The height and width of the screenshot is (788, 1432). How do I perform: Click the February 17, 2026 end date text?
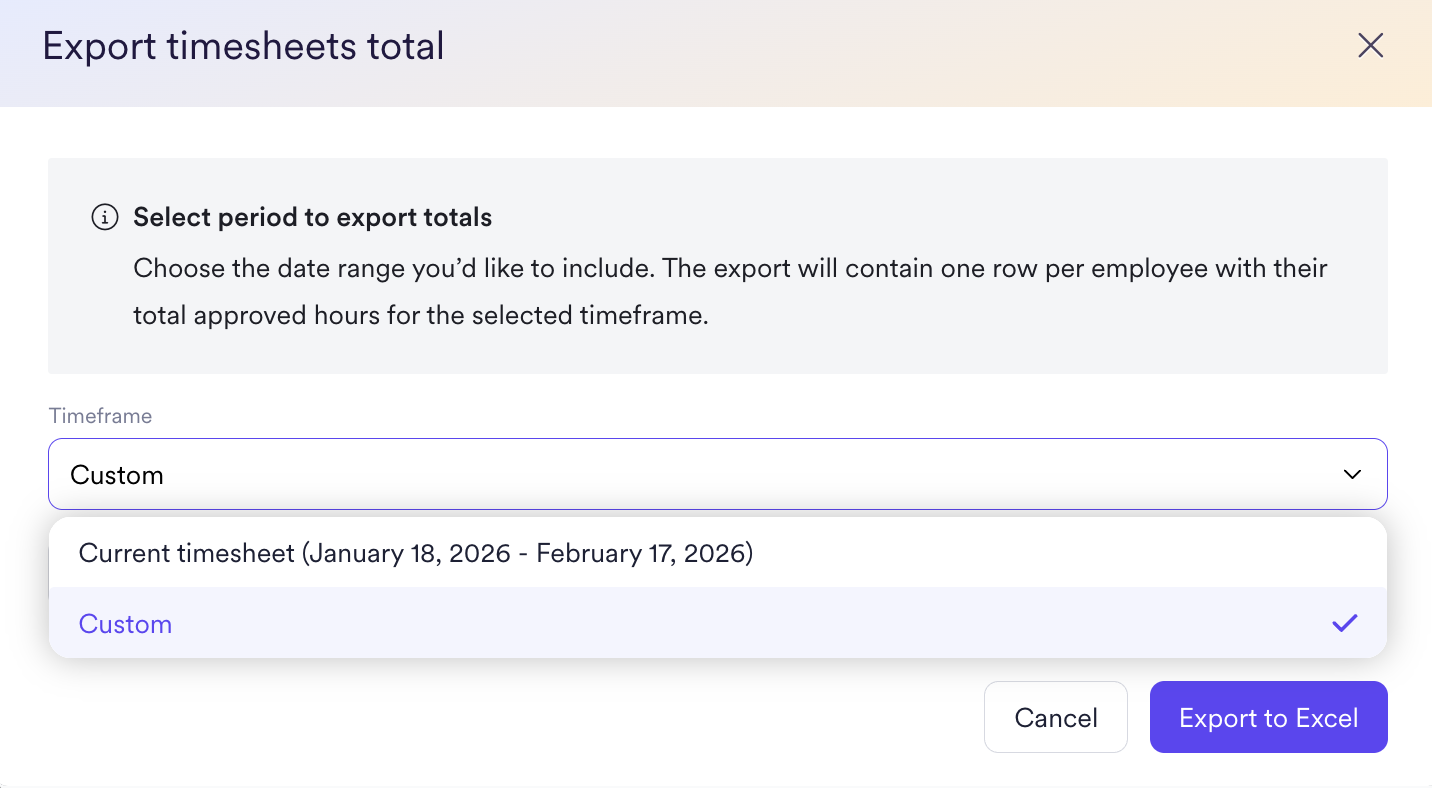(640, 553)
